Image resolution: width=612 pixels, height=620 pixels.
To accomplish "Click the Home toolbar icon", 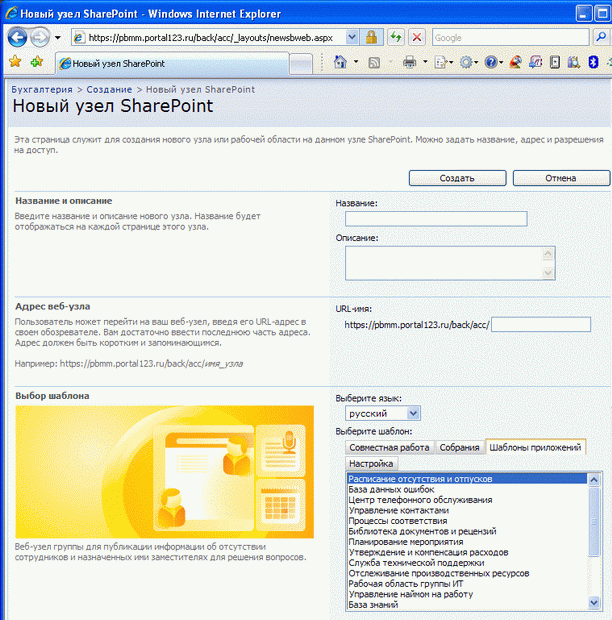I will pos(340,62).
